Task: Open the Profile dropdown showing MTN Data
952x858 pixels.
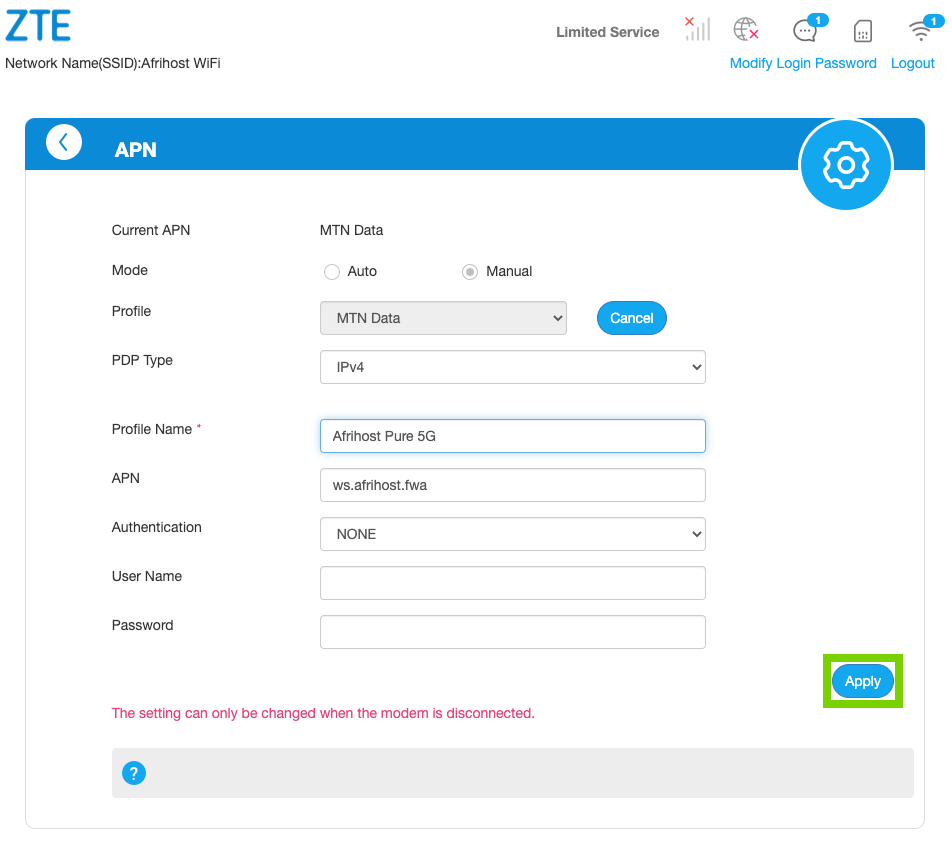Action: tap(443, 318)
